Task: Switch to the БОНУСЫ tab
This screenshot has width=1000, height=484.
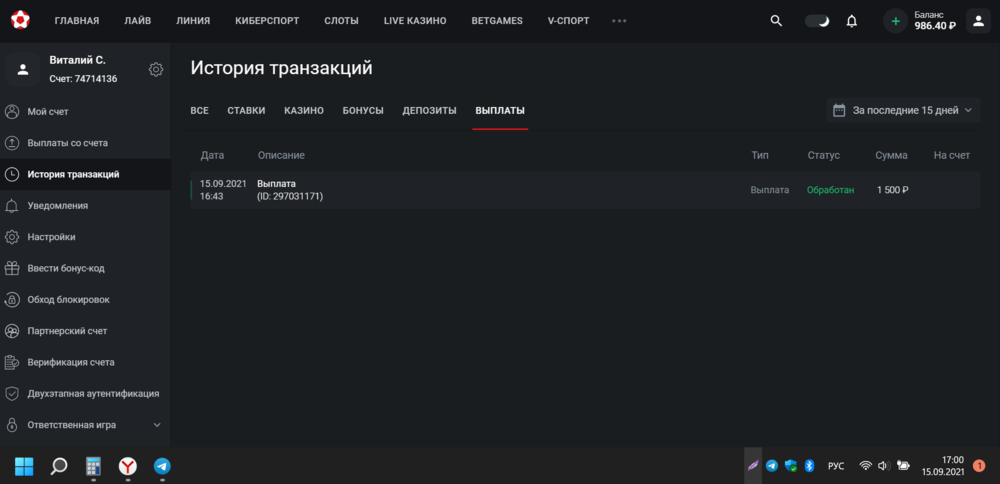Action: click(x=363, y=110)
